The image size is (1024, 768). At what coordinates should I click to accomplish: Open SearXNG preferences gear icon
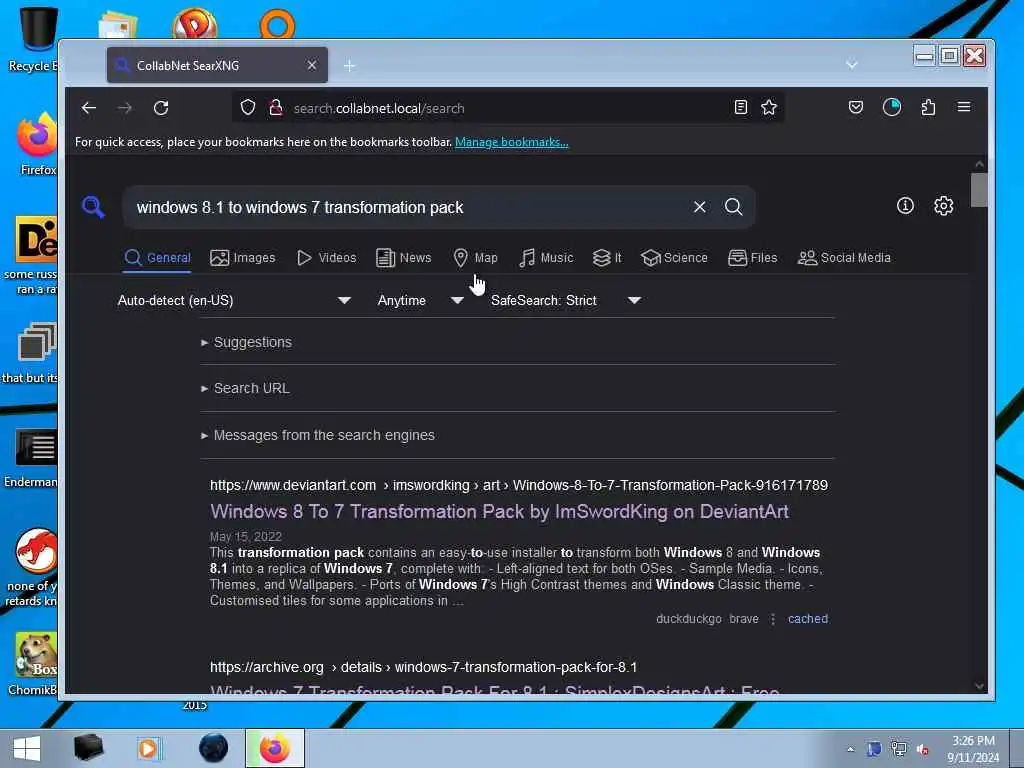click(944, 206)
